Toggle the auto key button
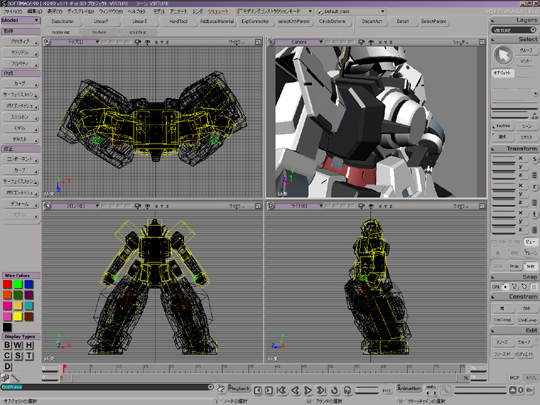 pyautogui.click(x=431, y=387)
